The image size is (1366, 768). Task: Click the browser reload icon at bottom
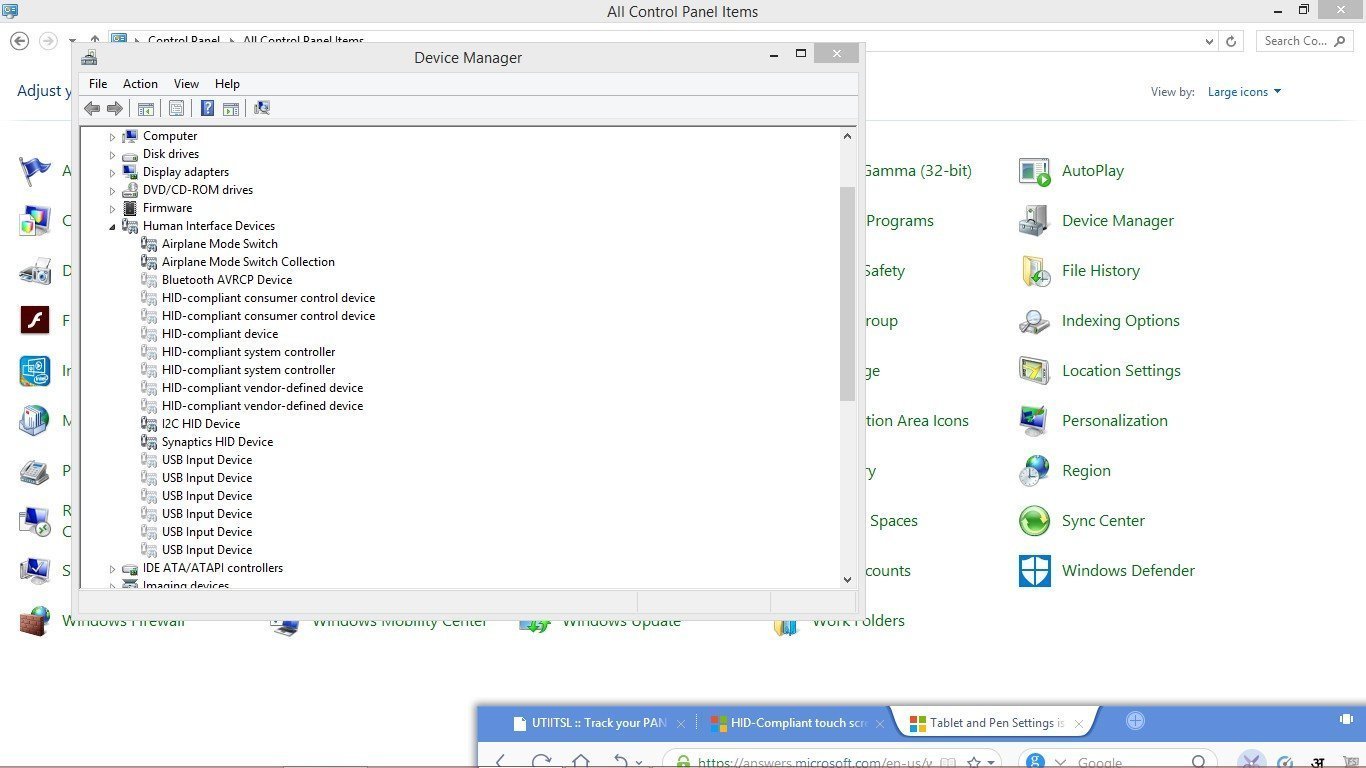[x=541, y=761]
